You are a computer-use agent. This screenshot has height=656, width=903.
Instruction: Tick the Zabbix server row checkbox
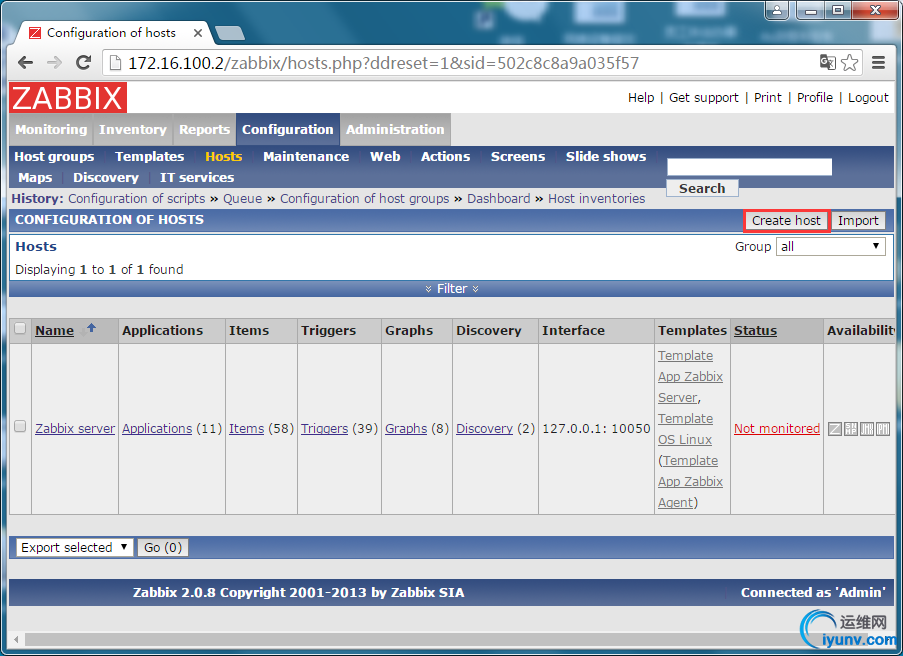click(x=20, y=426)
